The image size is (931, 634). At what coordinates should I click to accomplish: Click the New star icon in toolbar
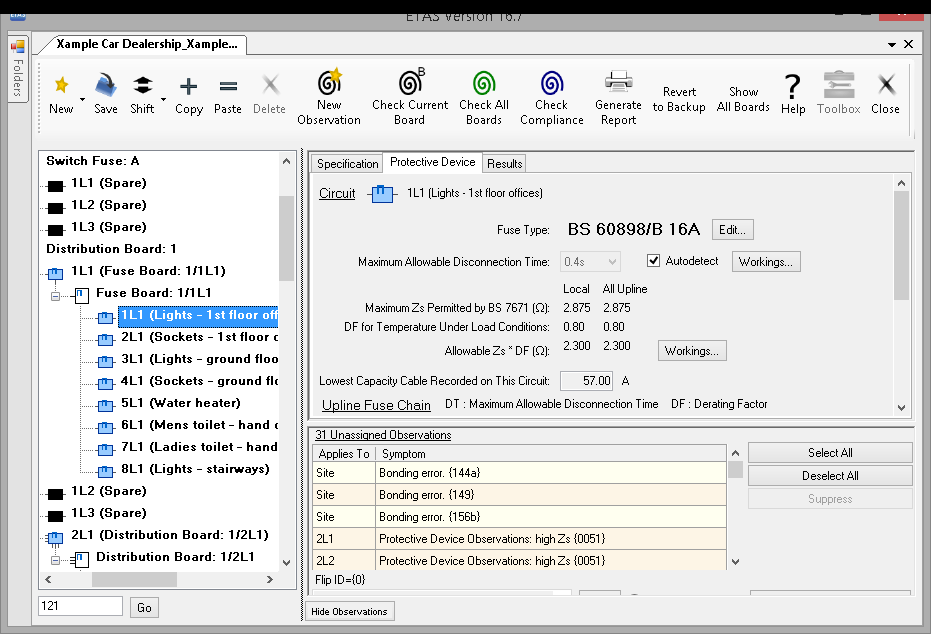click(61, 86)
